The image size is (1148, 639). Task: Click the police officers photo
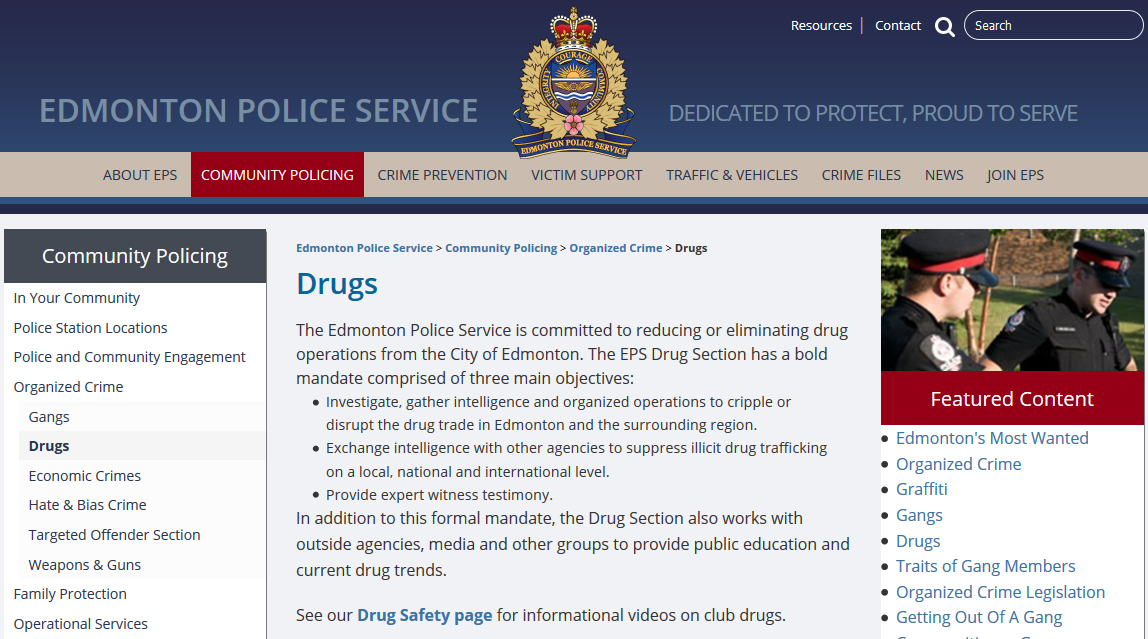pyautogui.click(x=1012, y=300)
